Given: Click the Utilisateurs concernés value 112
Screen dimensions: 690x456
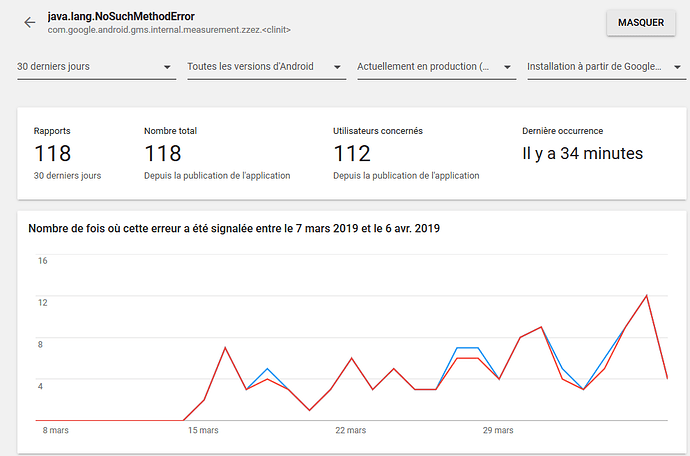Looking at the screenshot, I should pyautogui.click(x=352, y=153).
